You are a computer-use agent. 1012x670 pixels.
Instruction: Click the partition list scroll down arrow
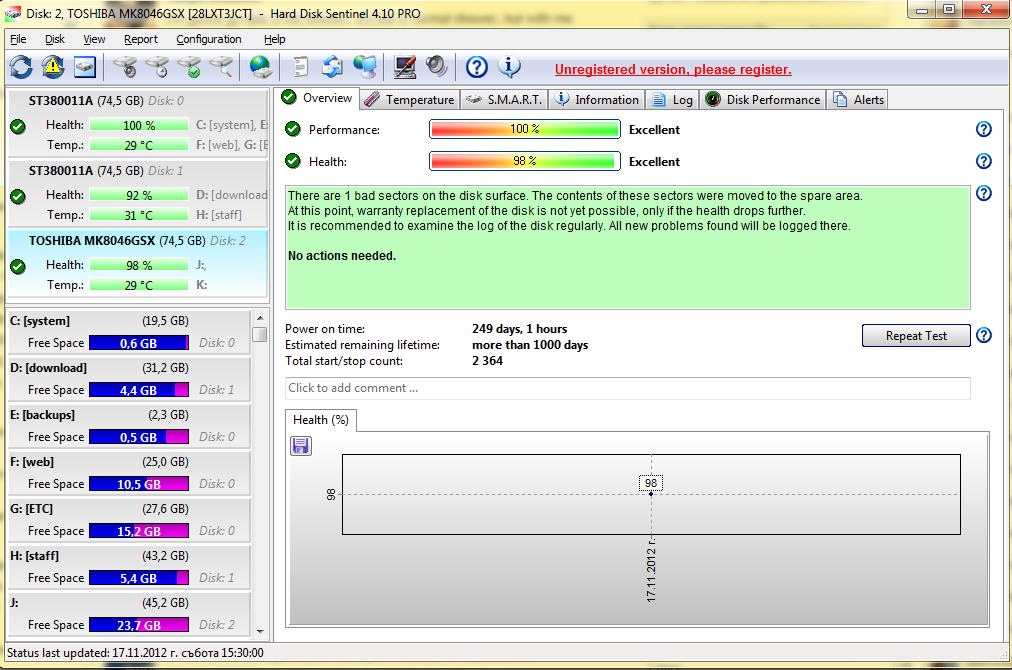pyautogui.click(x=259, y=631)
